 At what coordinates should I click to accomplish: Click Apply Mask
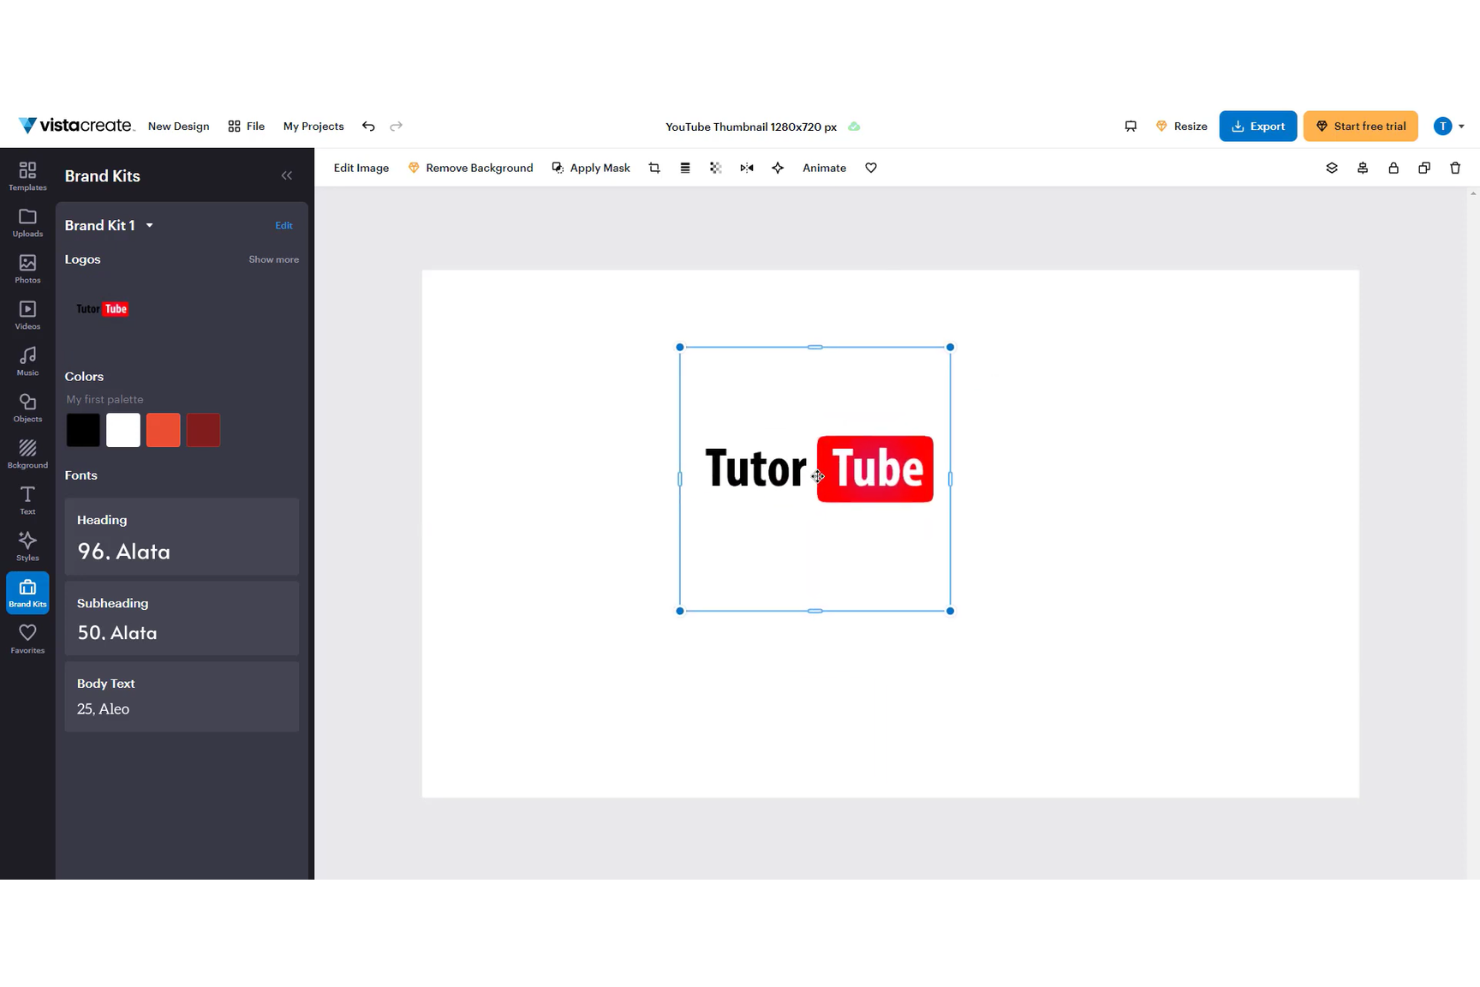(x=591, y=168)
